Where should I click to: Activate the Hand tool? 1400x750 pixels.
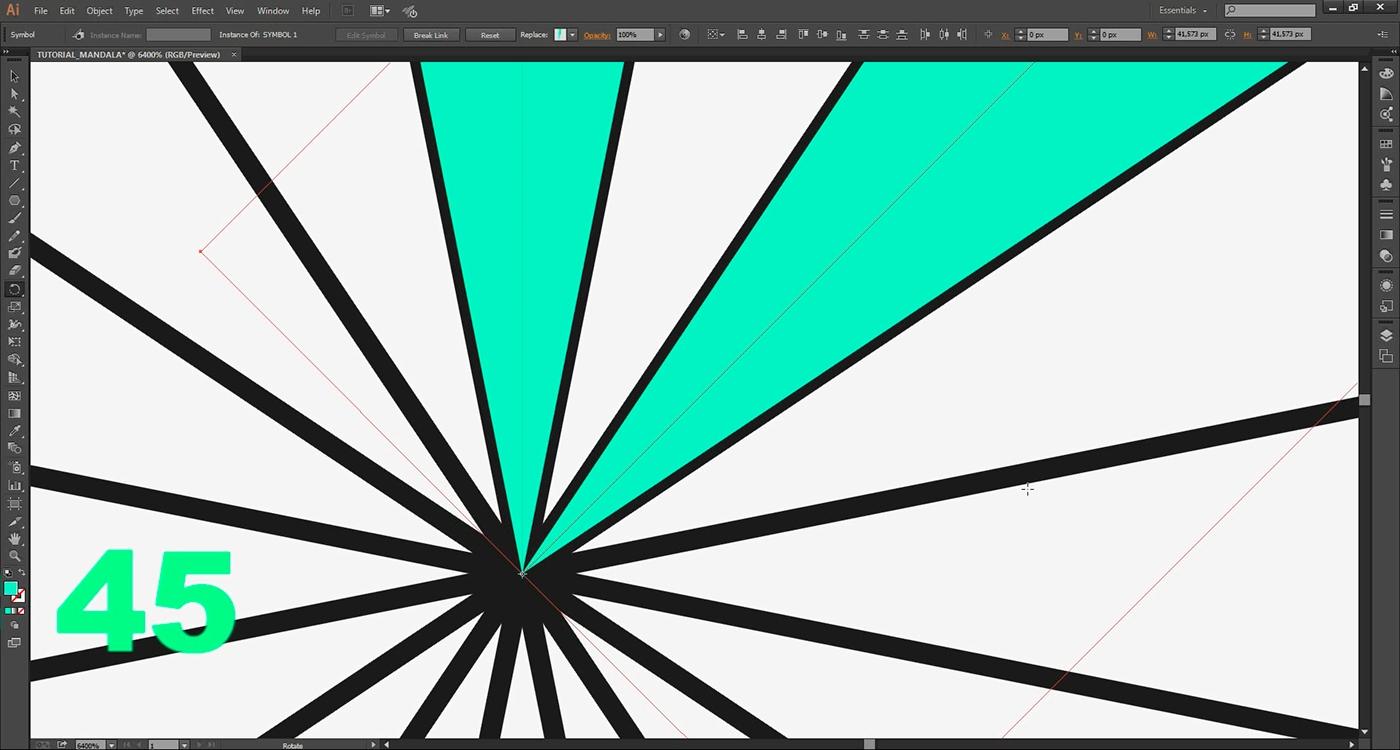click(14, 538)
